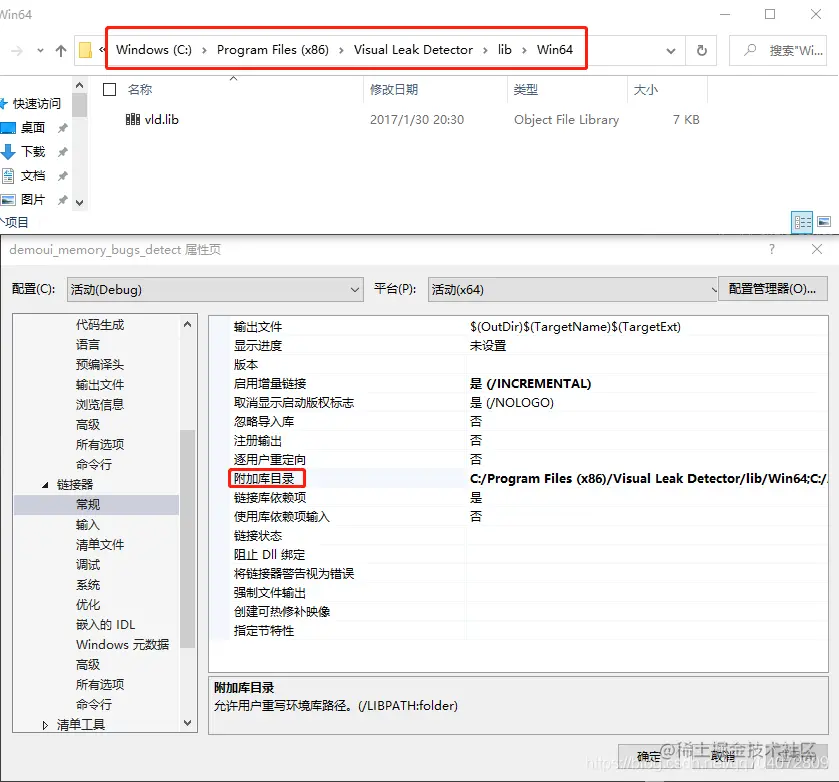Click the vld.lib file icon
This screenshot has width=839, height=782.
(133, 119)
